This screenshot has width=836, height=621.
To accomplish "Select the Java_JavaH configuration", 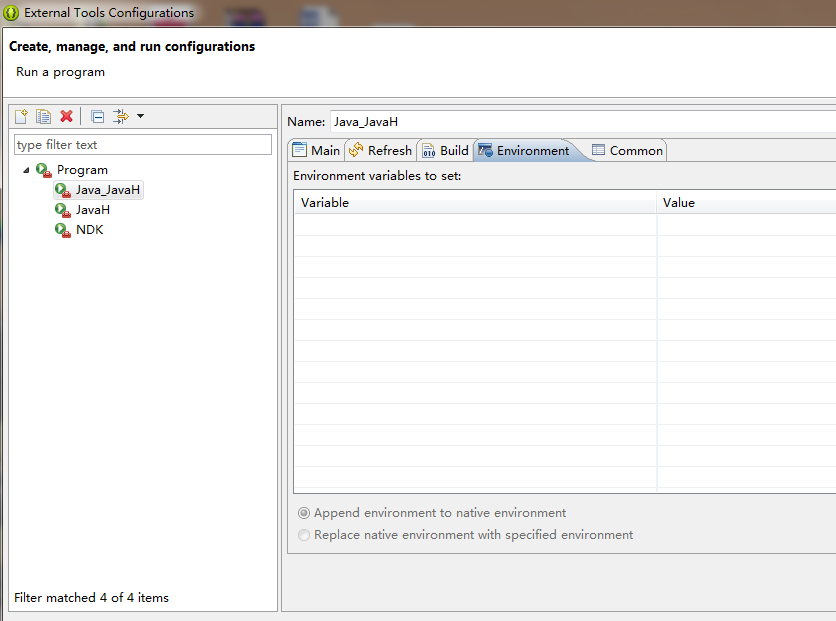I will [x=99, y=190].
